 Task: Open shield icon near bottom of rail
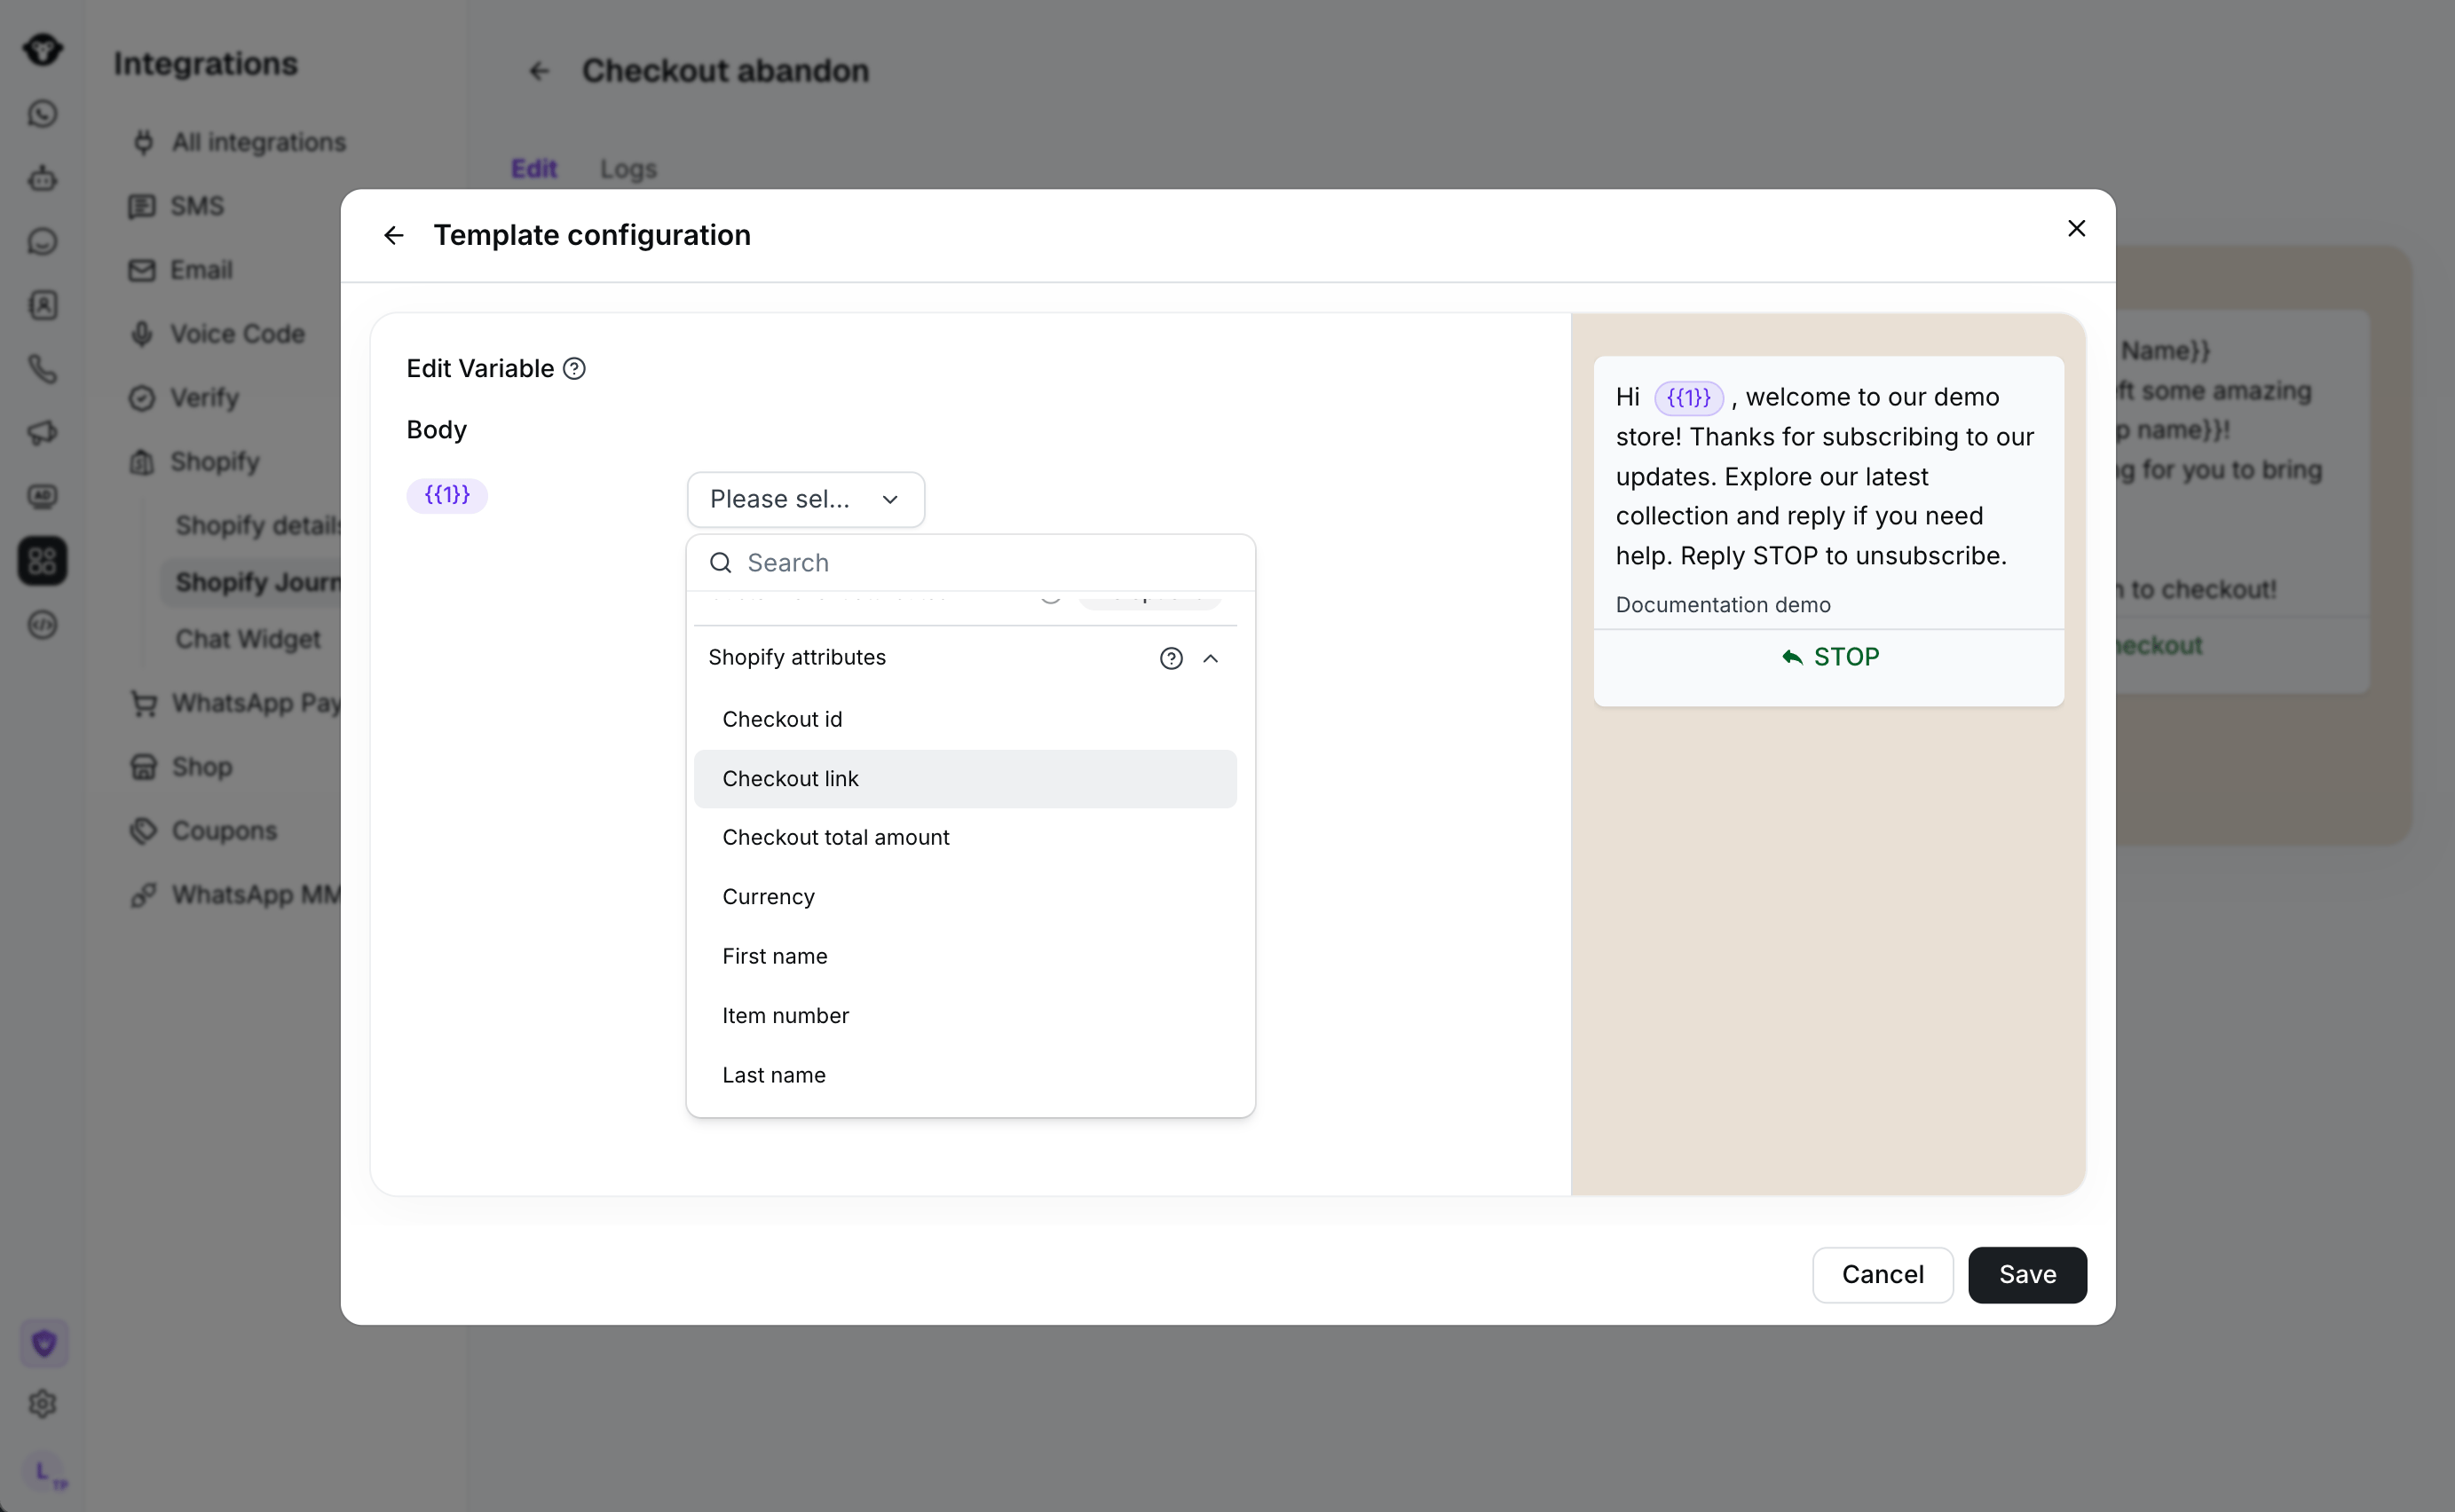pyautogui.click(x=44, y=1343)
